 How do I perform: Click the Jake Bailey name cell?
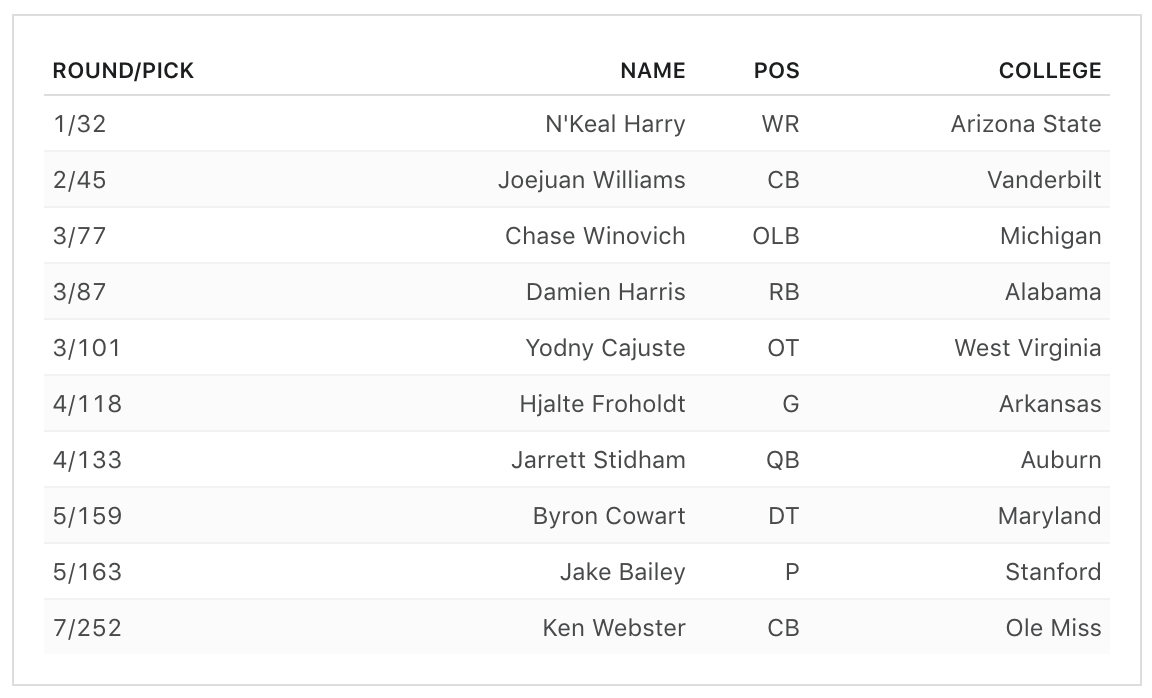(x=622, y=573)
